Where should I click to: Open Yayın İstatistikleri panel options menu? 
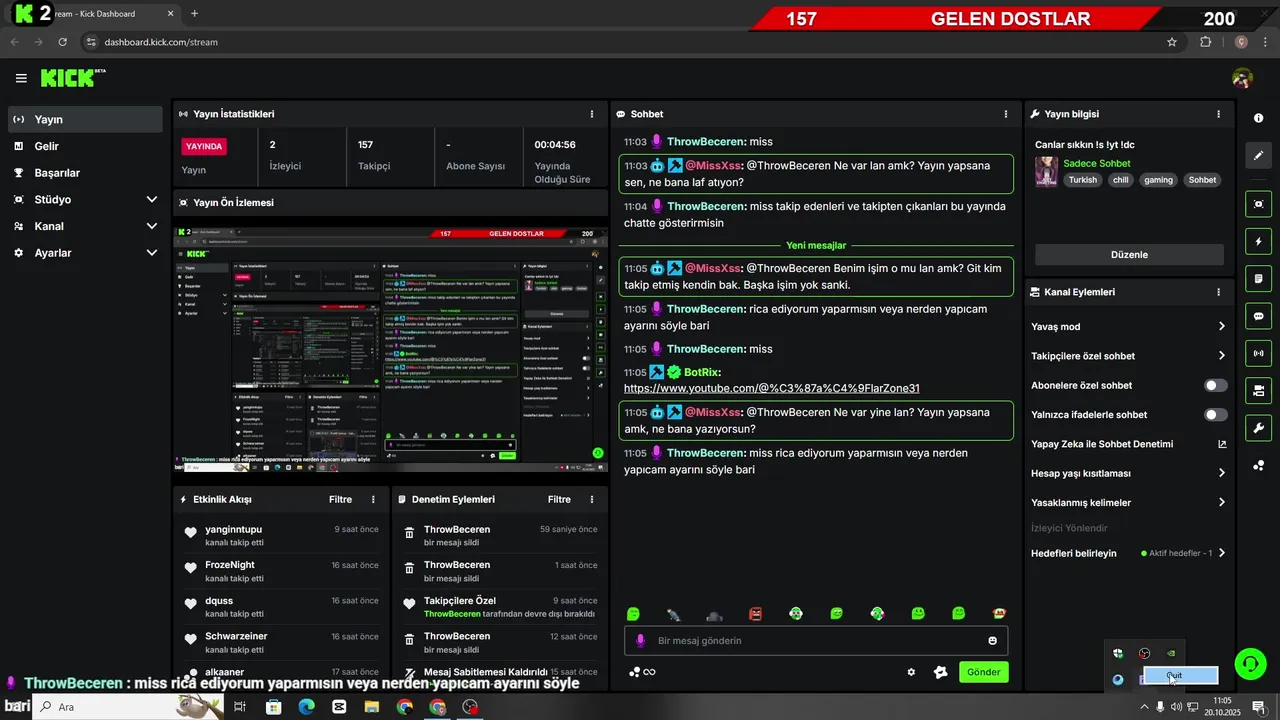[592, 114]
